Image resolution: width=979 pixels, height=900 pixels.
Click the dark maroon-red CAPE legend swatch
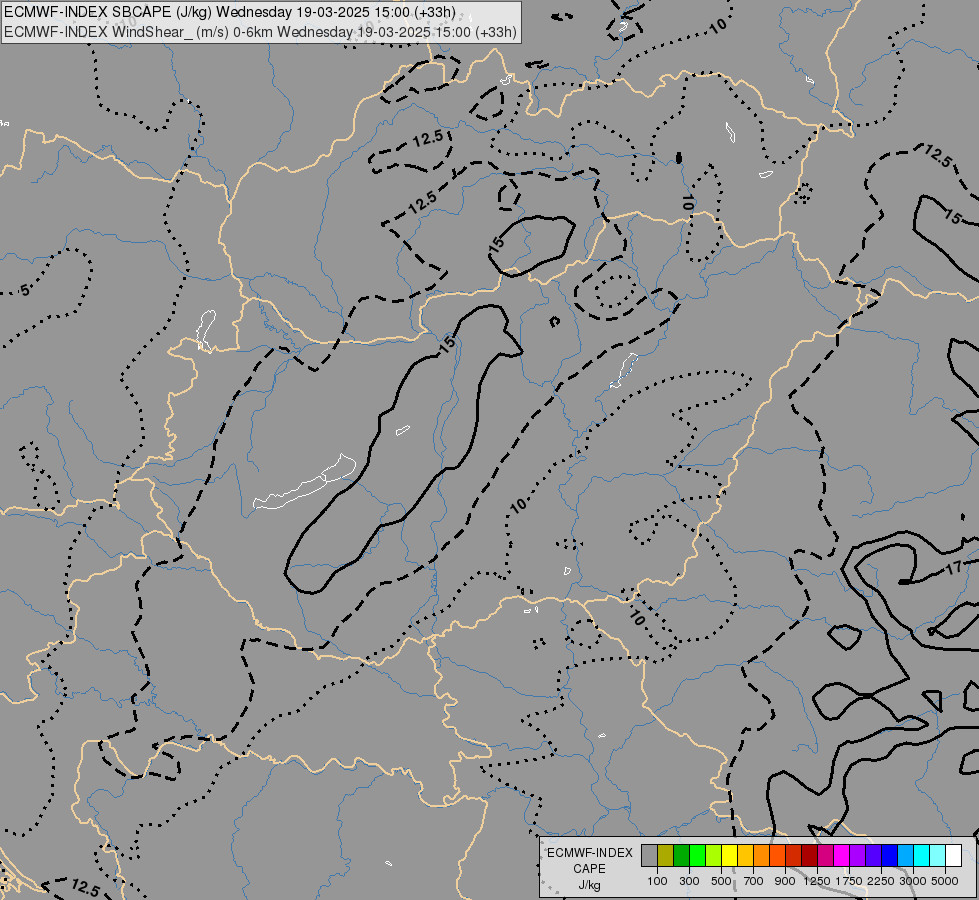pyautogui.click(x=810, y=856)
